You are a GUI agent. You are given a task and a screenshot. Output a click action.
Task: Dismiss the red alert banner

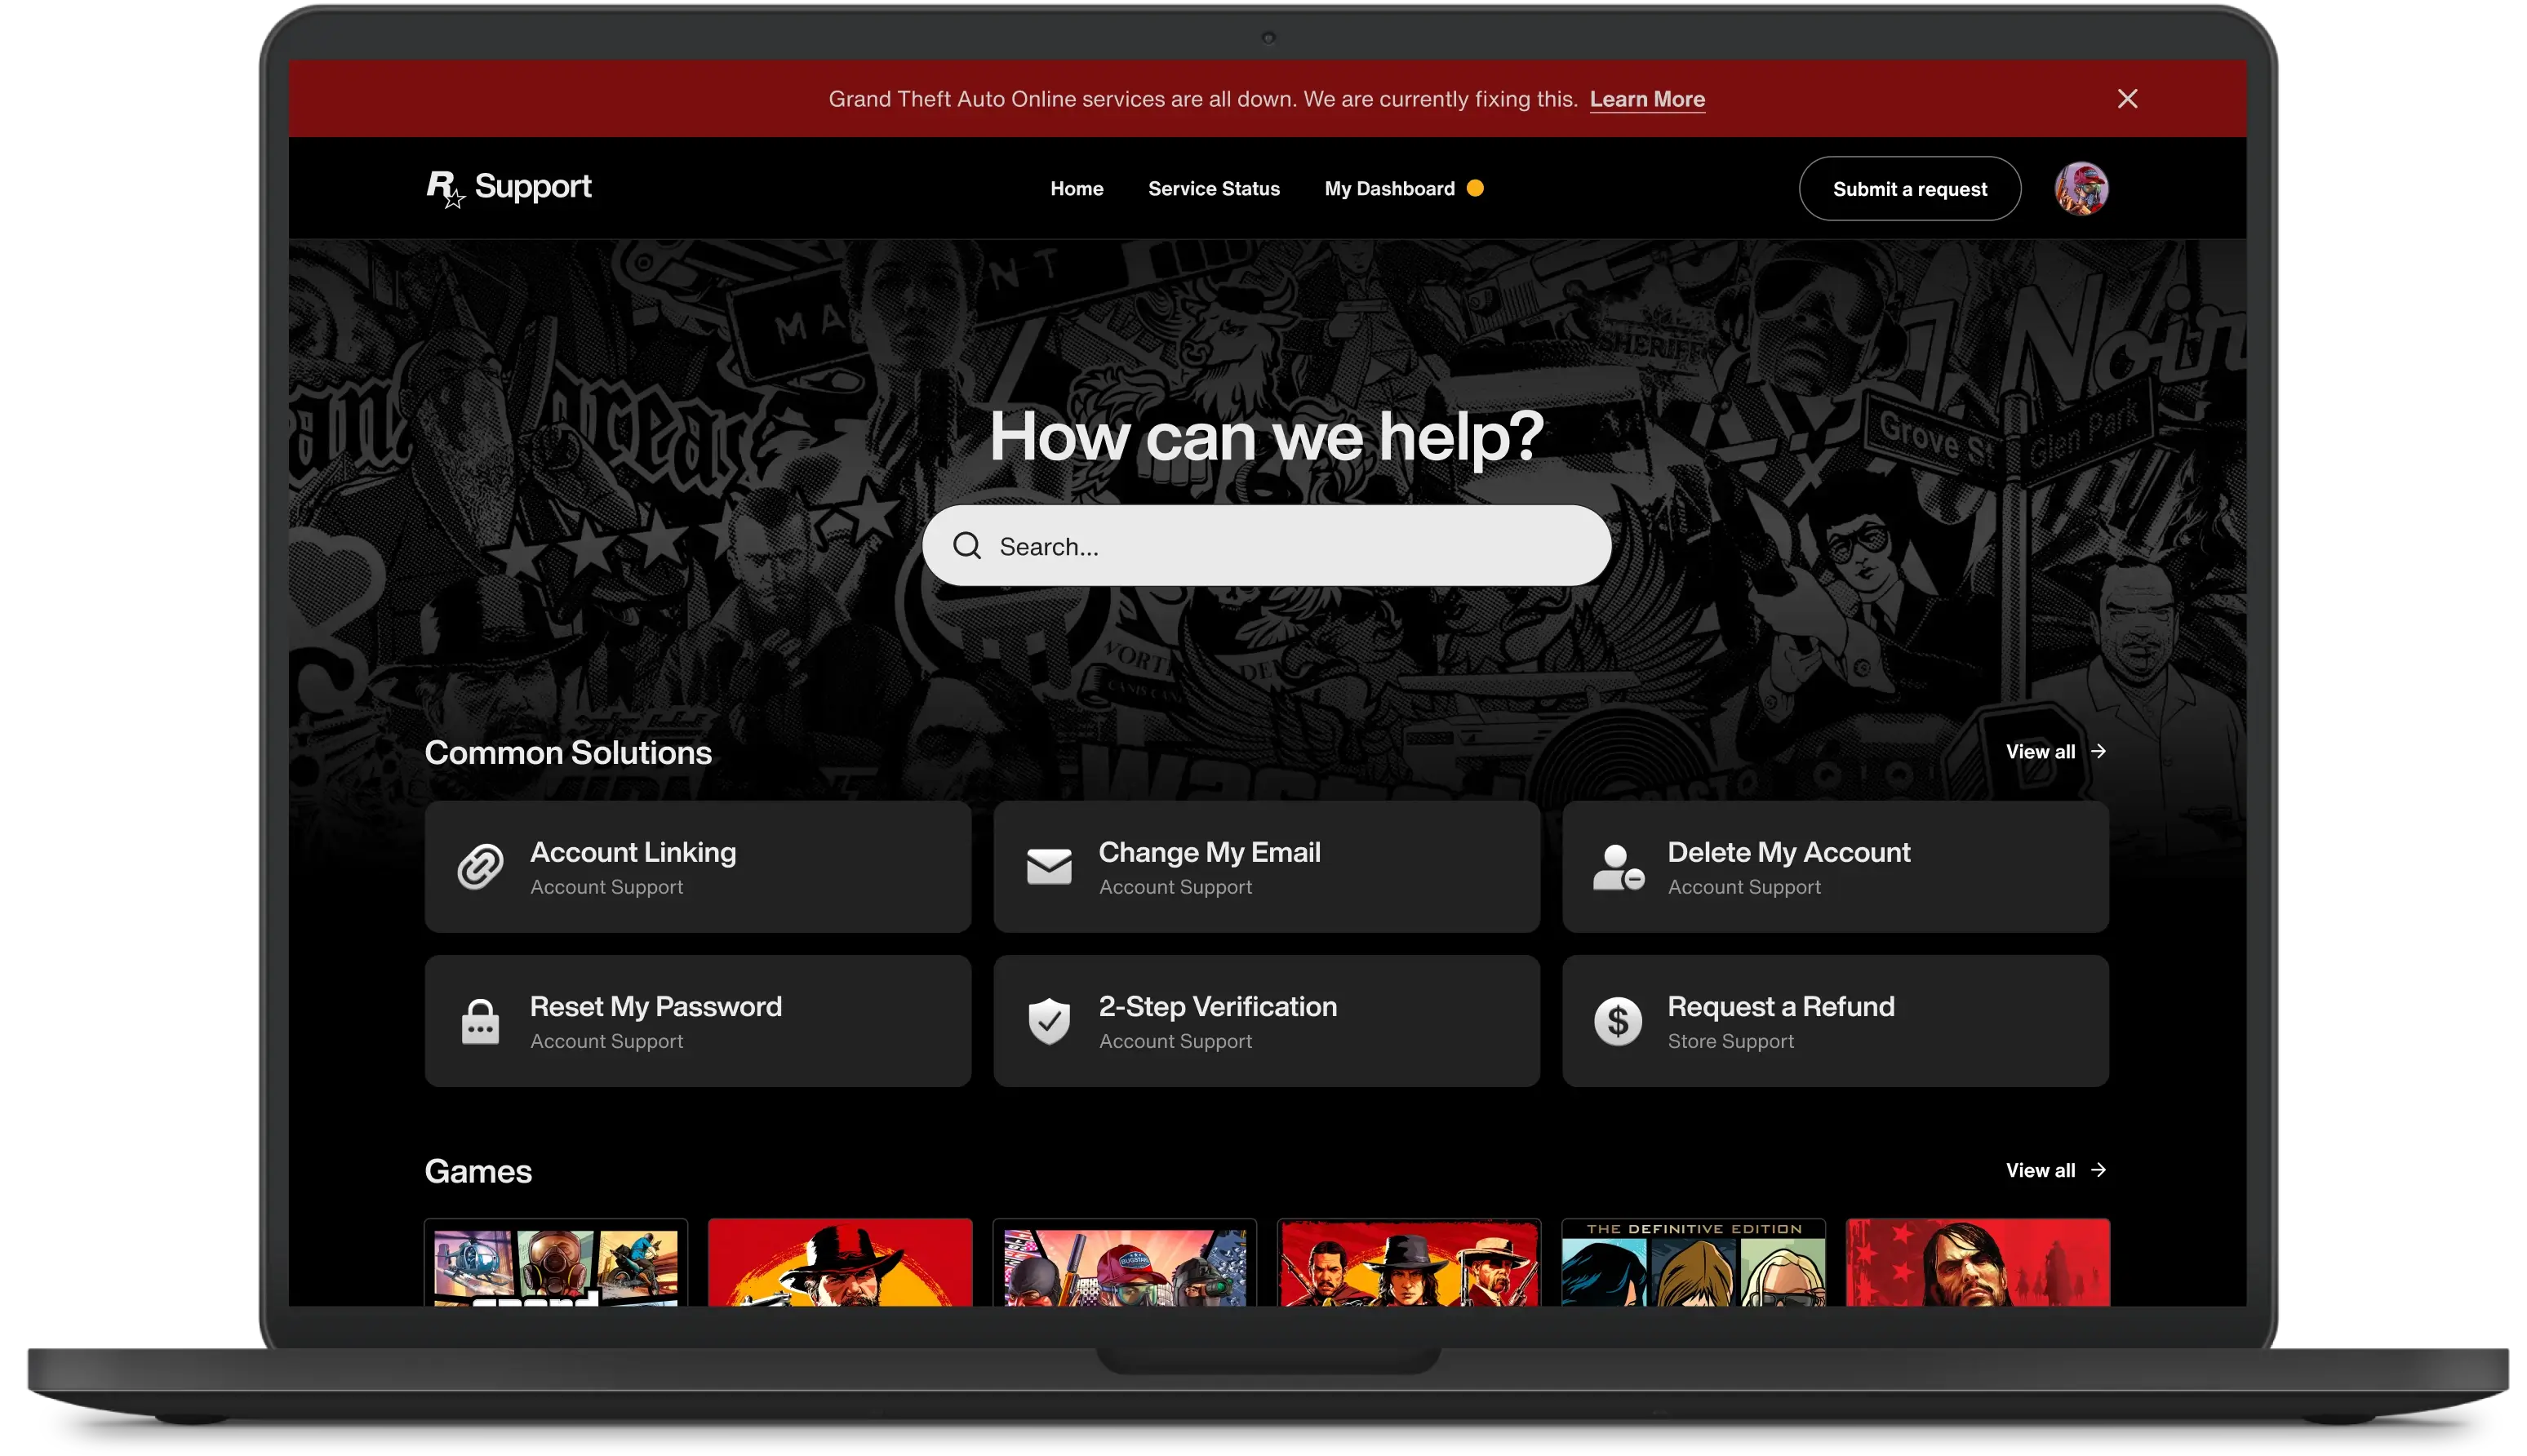tap(2127, 99)
